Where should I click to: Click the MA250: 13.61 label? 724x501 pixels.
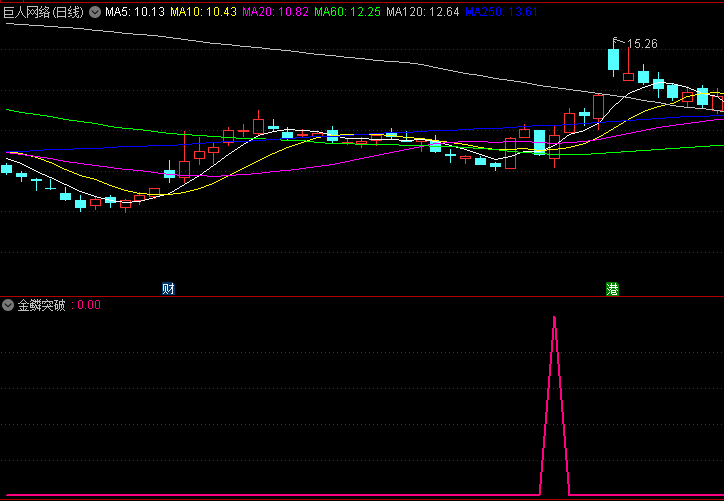501,12
